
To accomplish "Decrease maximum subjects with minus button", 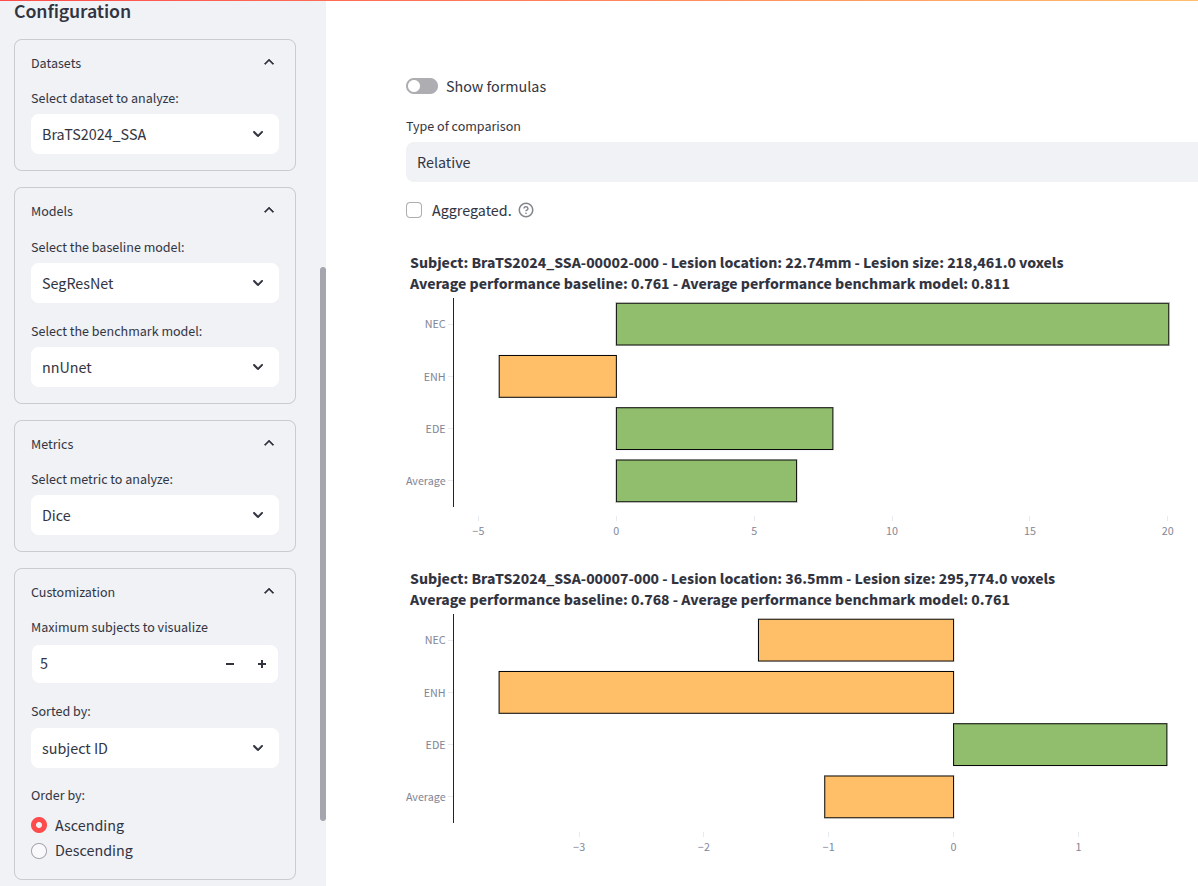I will click(230, 664).
